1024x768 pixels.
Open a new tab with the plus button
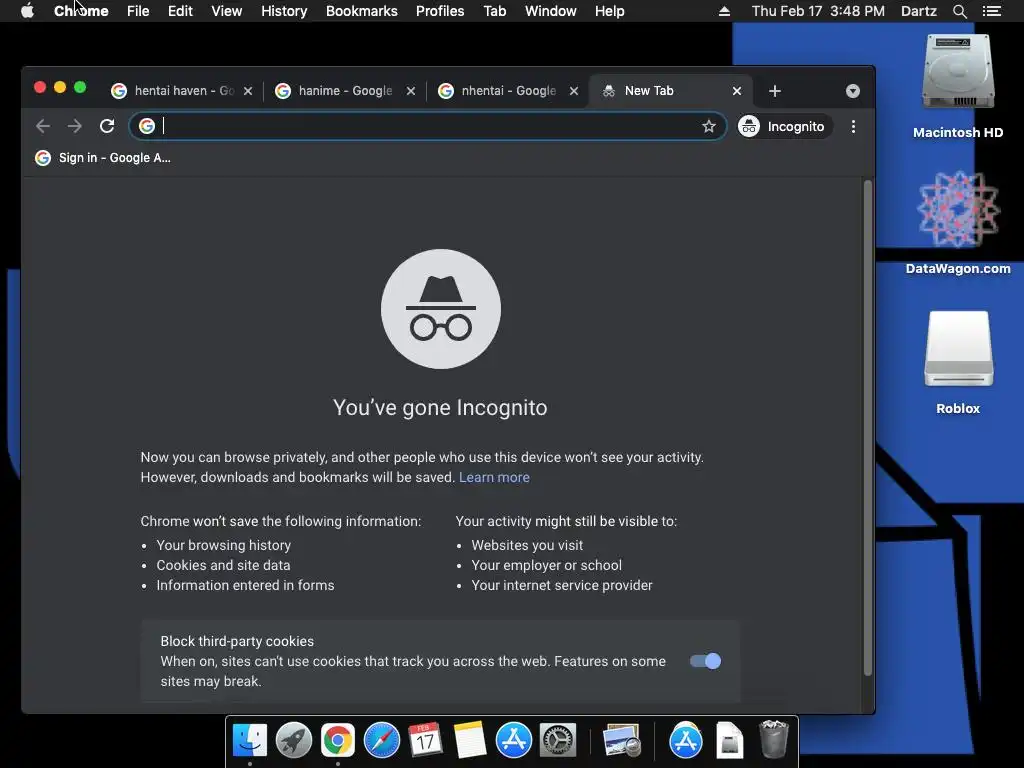click(775, 91)
